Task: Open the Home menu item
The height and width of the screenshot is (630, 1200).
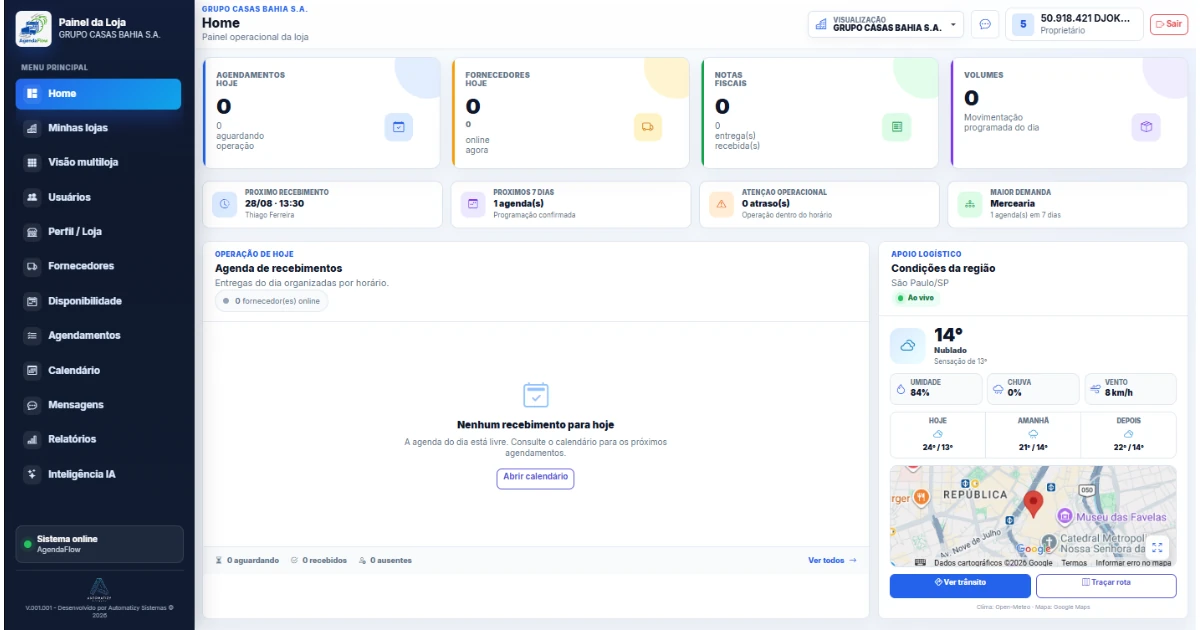Action: pyautogui.click(x=98, y=93)
